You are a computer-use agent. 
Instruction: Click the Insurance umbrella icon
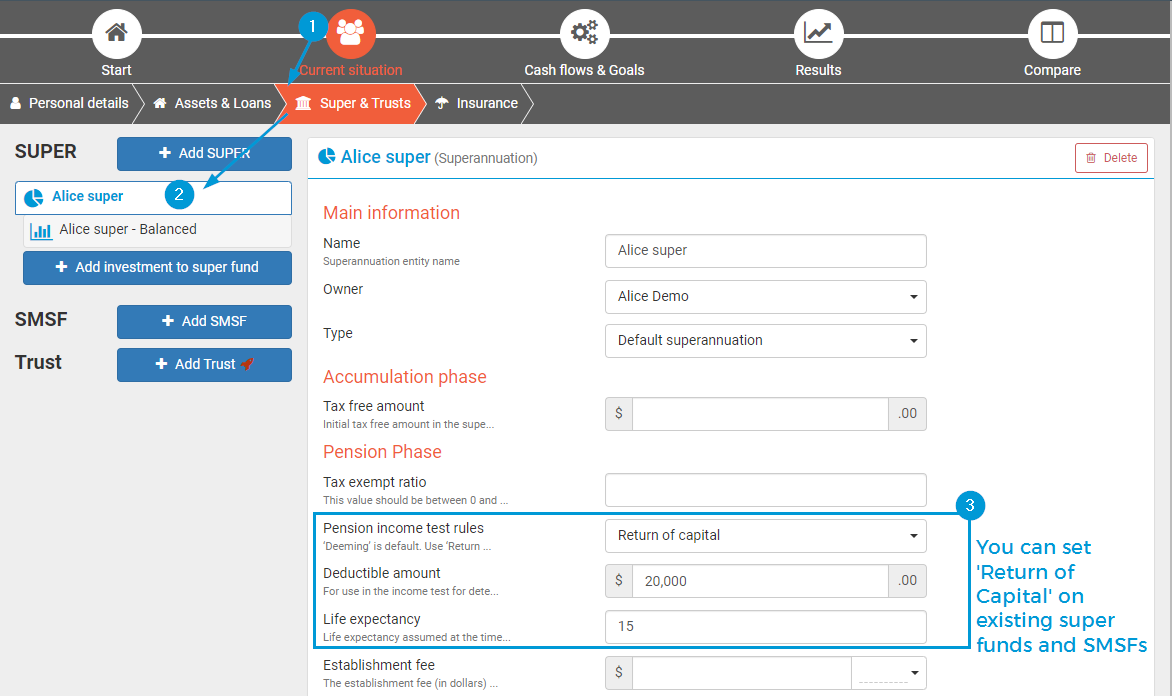[x=442, y=104]
